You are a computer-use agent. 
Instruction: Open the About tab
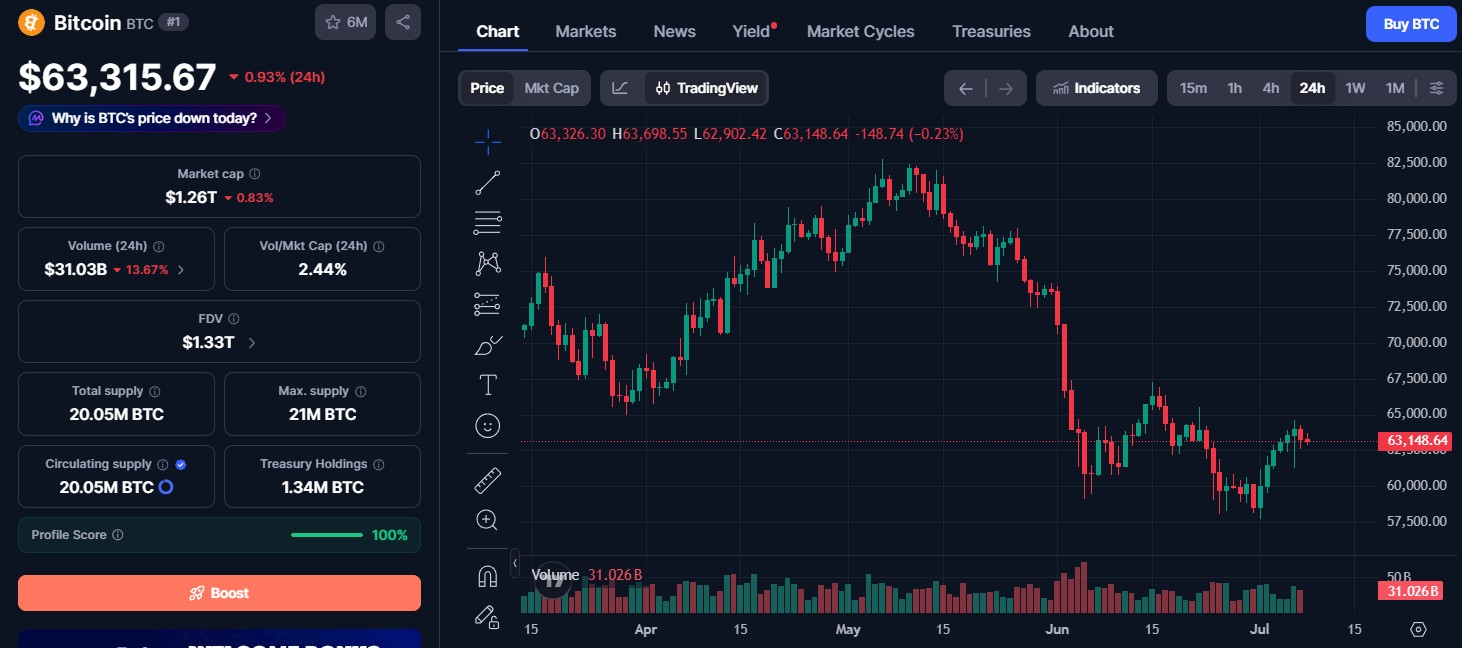tap(1091, 31)
